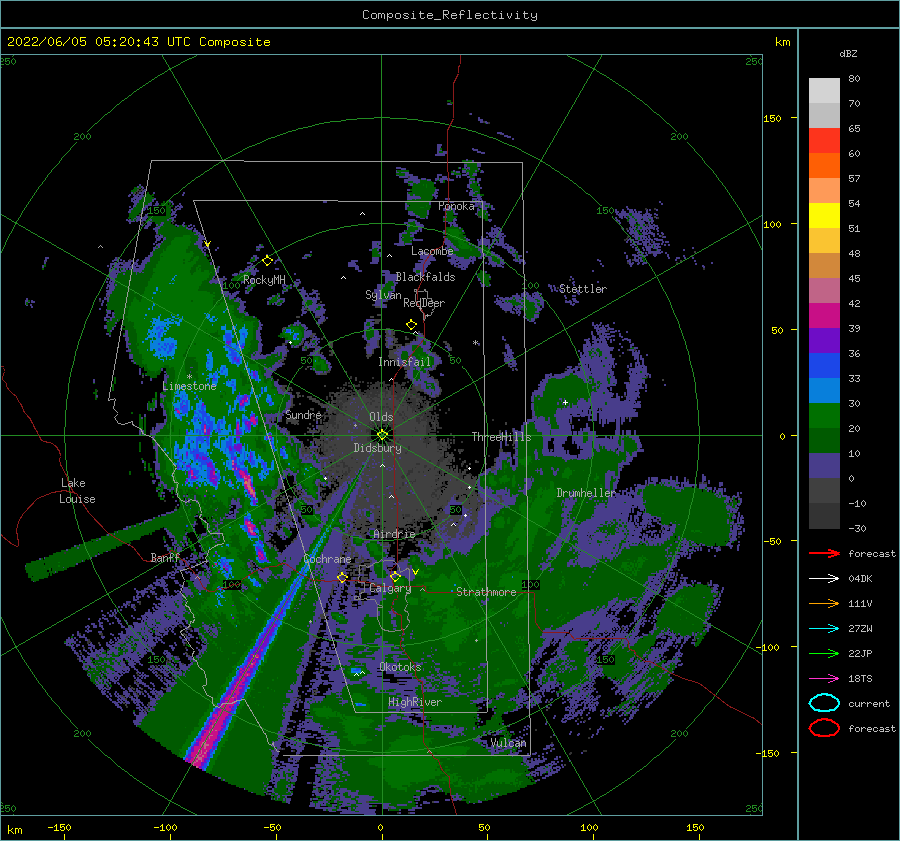Click the RedDeer city label

click(424, 303)
